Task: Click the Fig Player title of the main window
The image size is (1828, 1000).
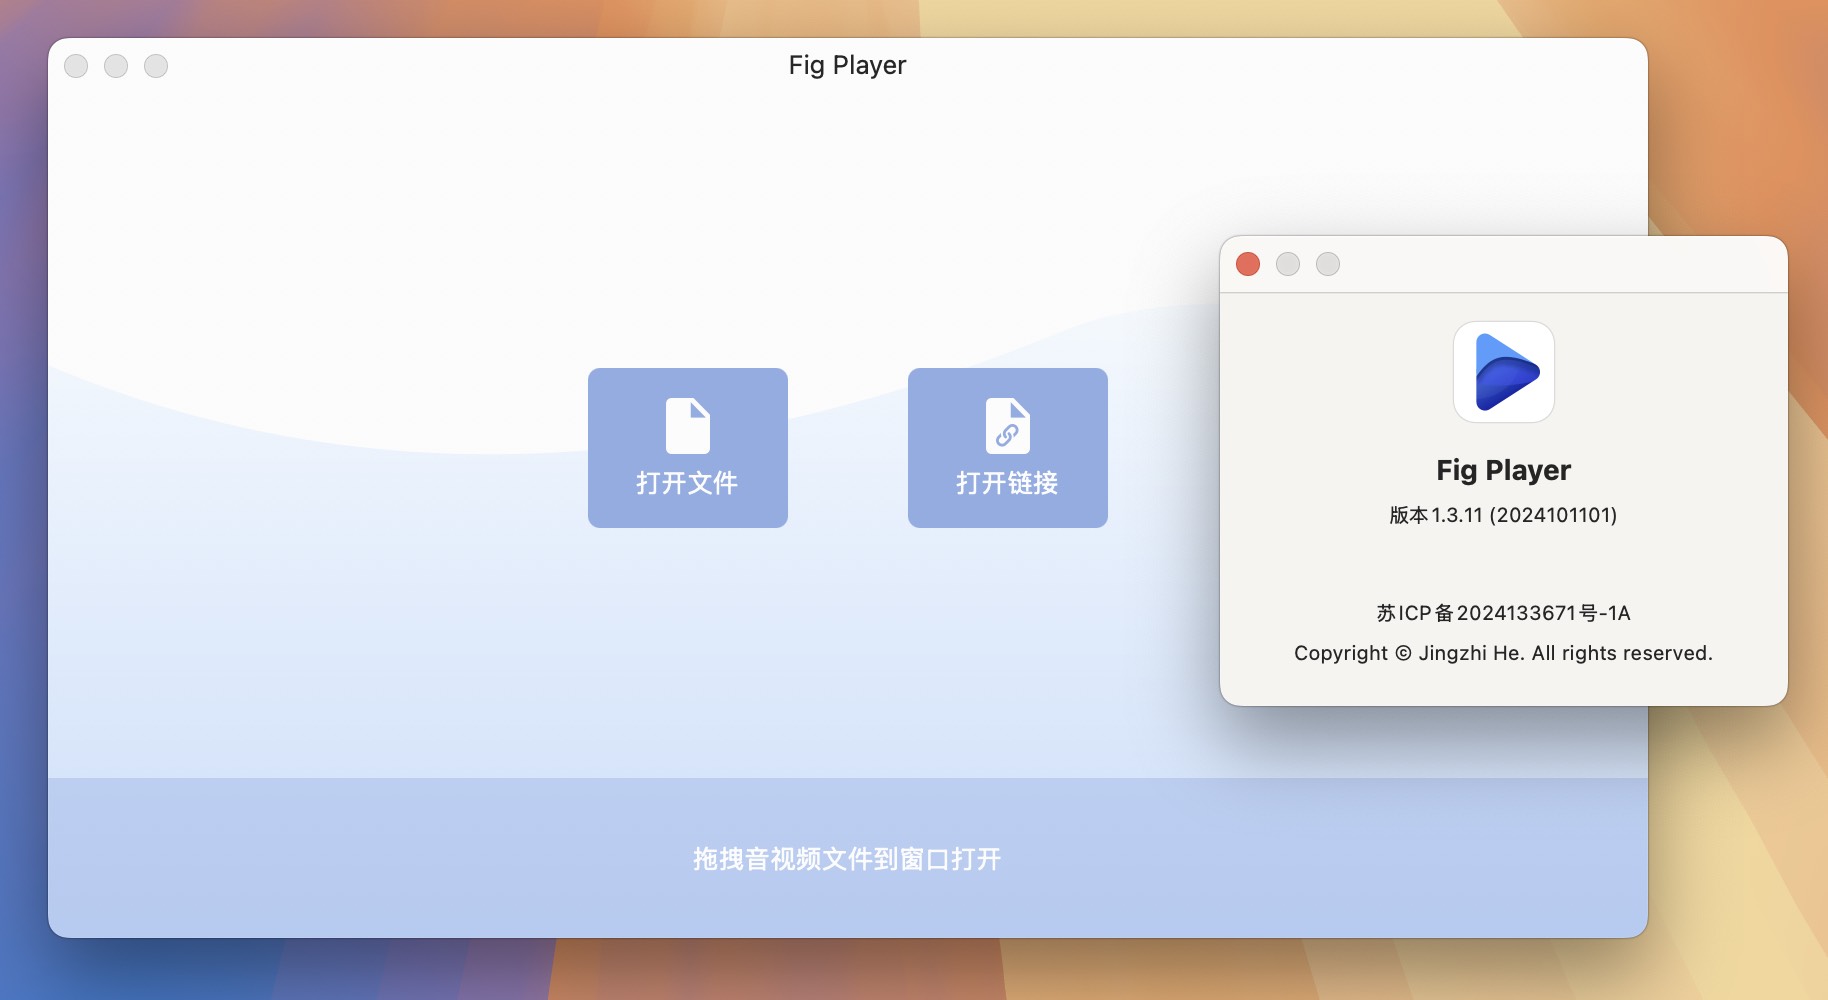Action: pyautogui.click(x=847, y=66)
